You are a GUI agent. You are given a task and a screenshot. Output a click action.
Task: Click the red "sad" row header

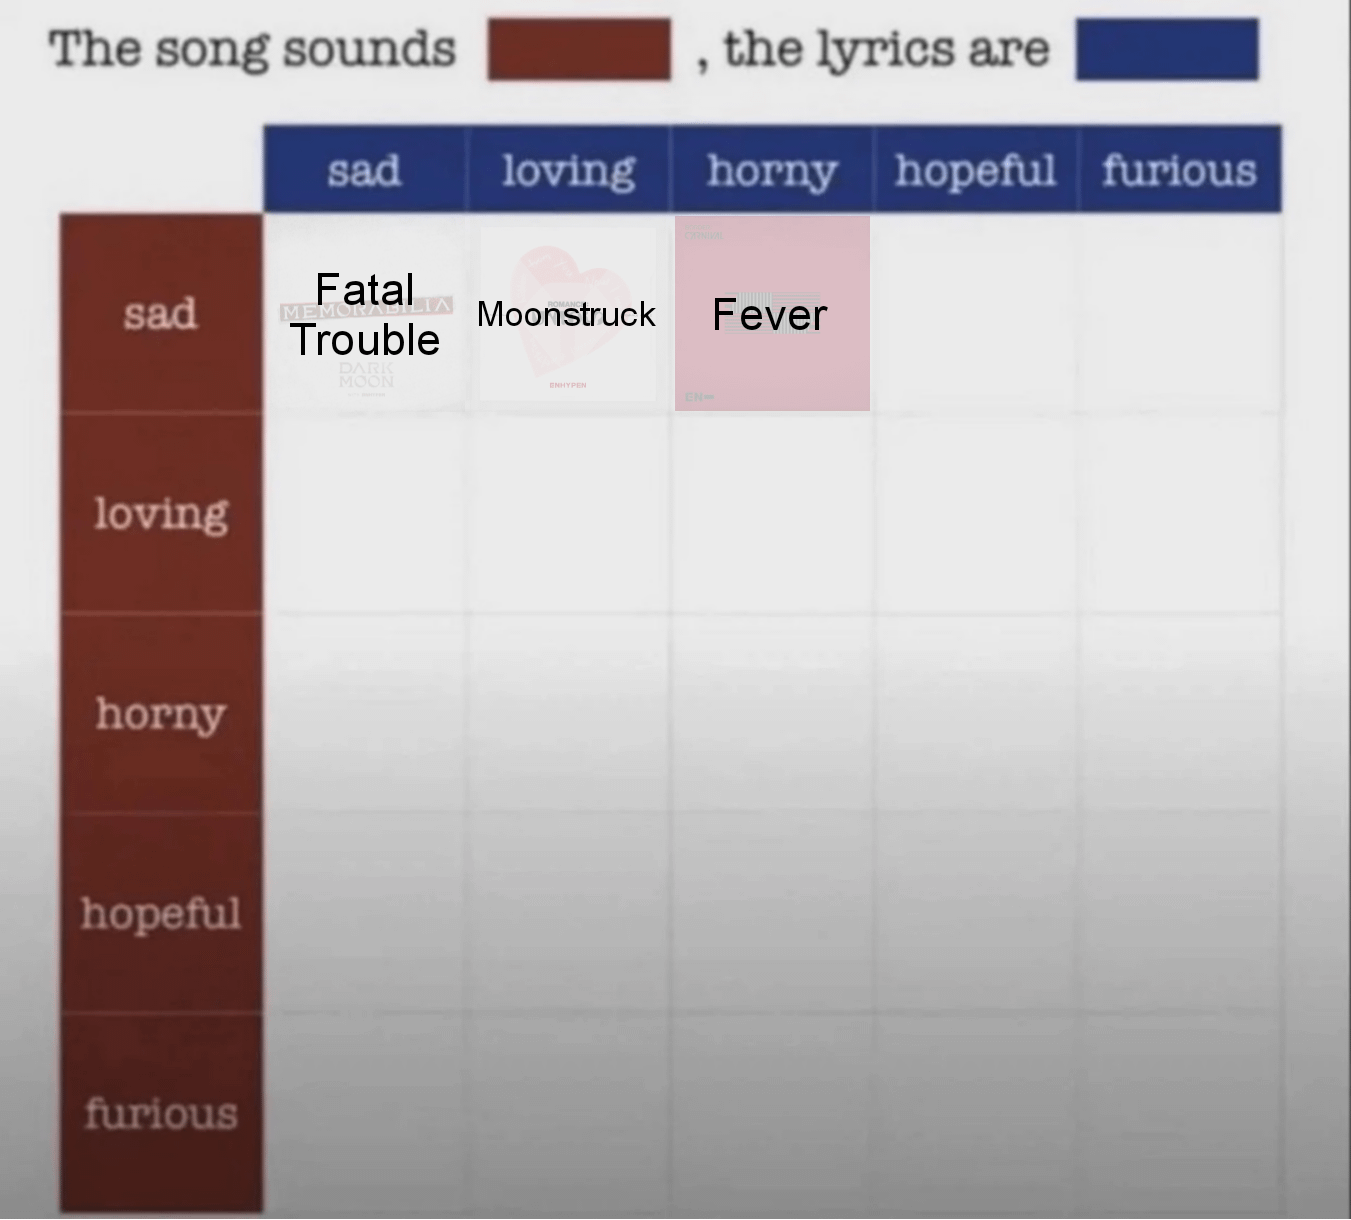point(161,313)
